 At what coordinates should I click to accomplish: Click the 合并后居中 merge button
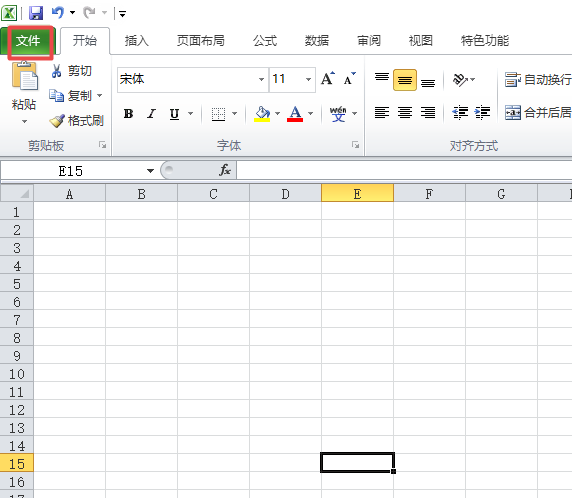[538, 112]
